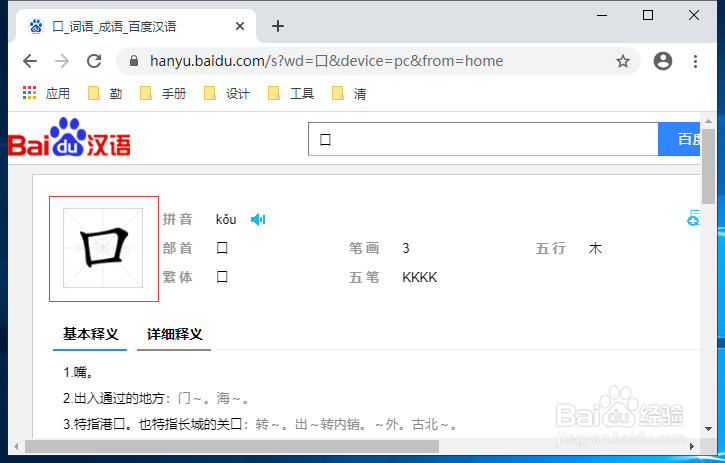Click the 部首 radical value 口
The image size is (725, 463).
222,248
